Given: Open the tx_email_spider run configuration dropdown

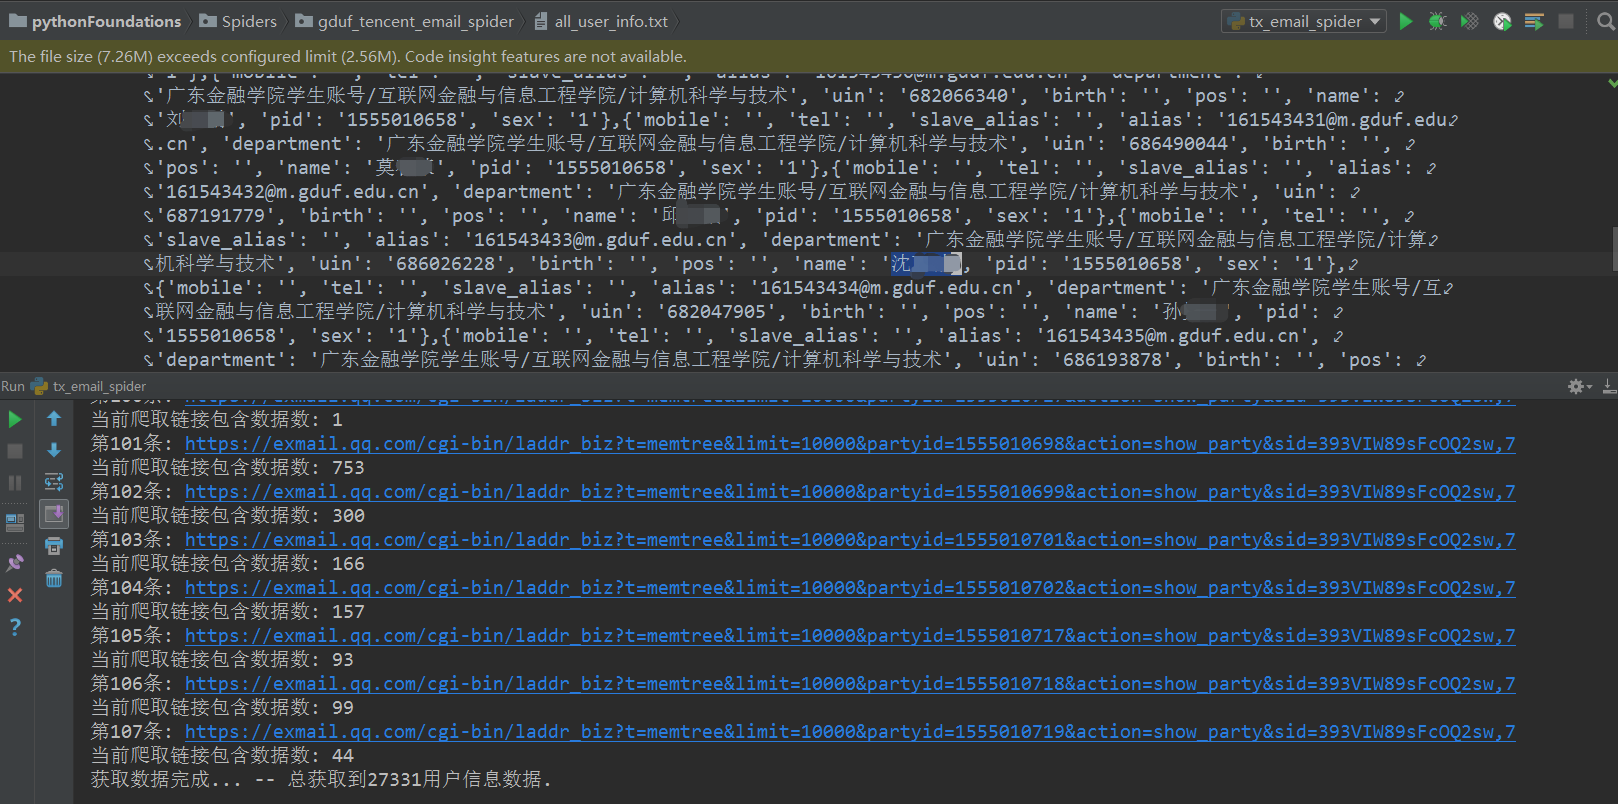Looking at the screenshot, I should (1304, 21).
